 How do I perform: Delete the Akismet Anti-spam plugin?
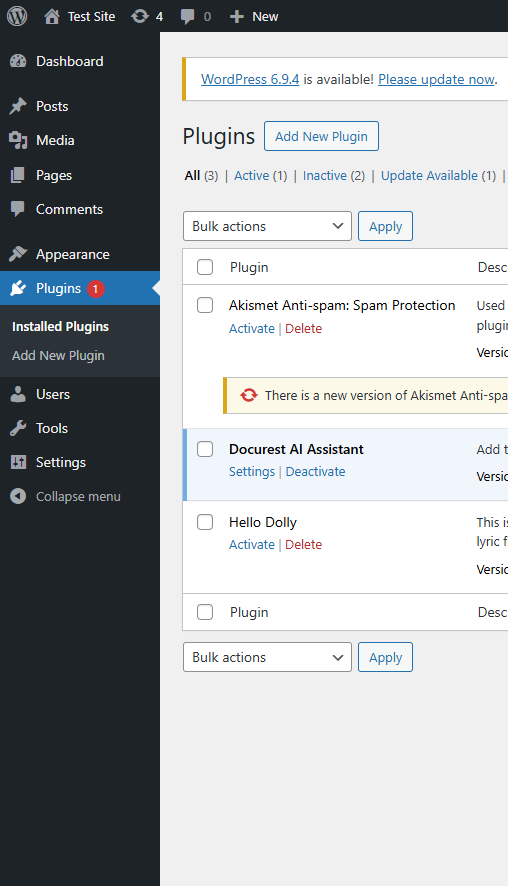pos(303,328)
